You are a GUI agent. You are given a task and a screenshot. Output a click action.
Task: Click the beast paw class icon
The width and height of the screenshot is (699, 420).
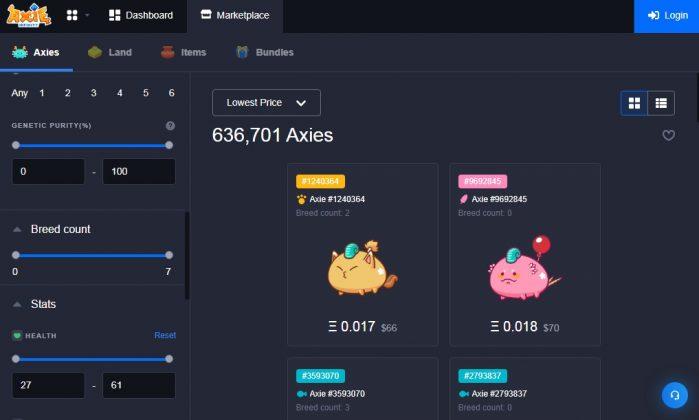coord(301,199)
